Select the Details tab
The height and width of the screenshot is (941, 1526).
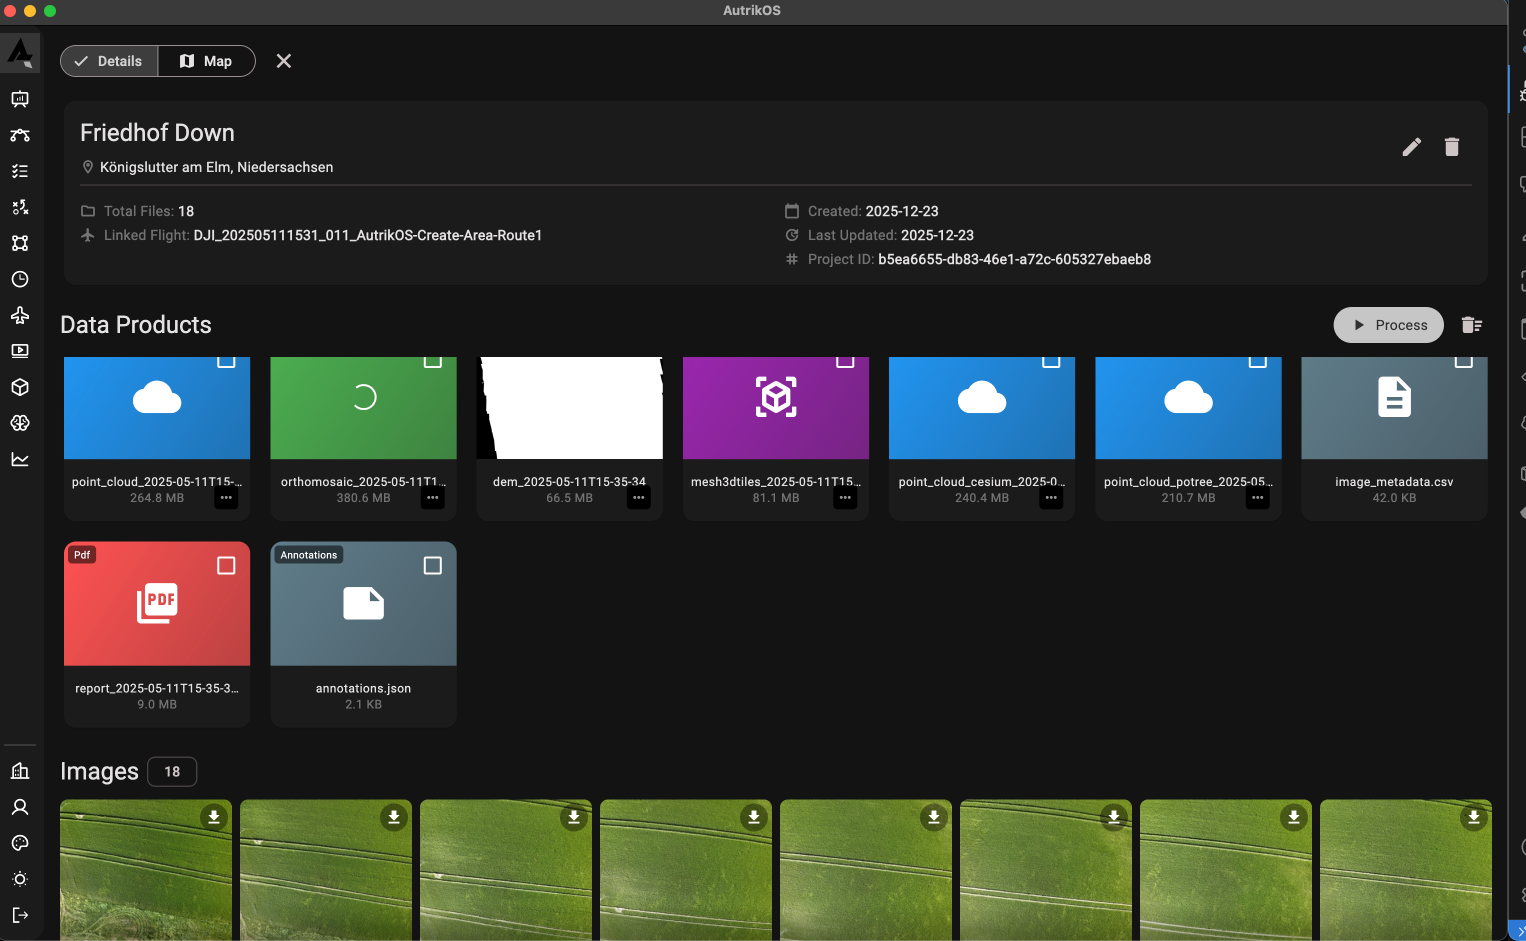click(x=109, y=61)
